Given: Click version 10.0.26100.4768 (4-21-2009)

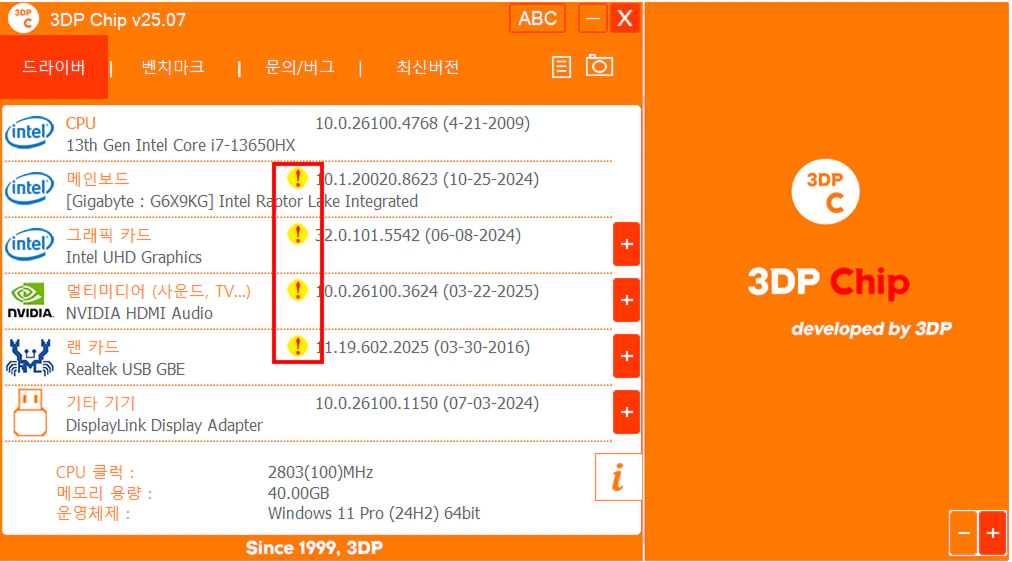Looking at the screenshot, I should [x=422, y=123].
